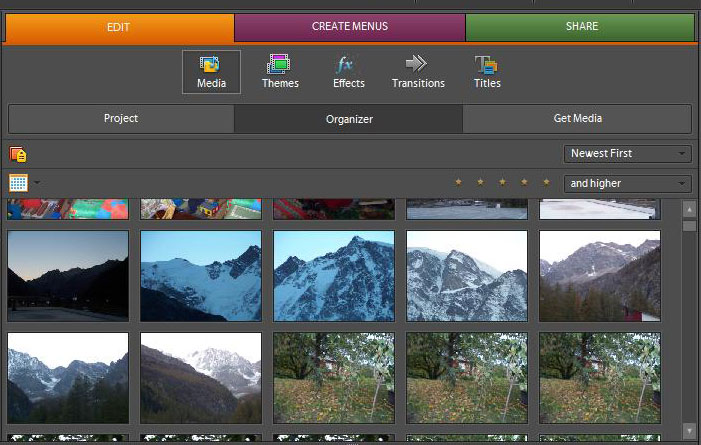701x445 pixels.
Task: Switch to the SHARE tab
Action: [x=580, y=27]
